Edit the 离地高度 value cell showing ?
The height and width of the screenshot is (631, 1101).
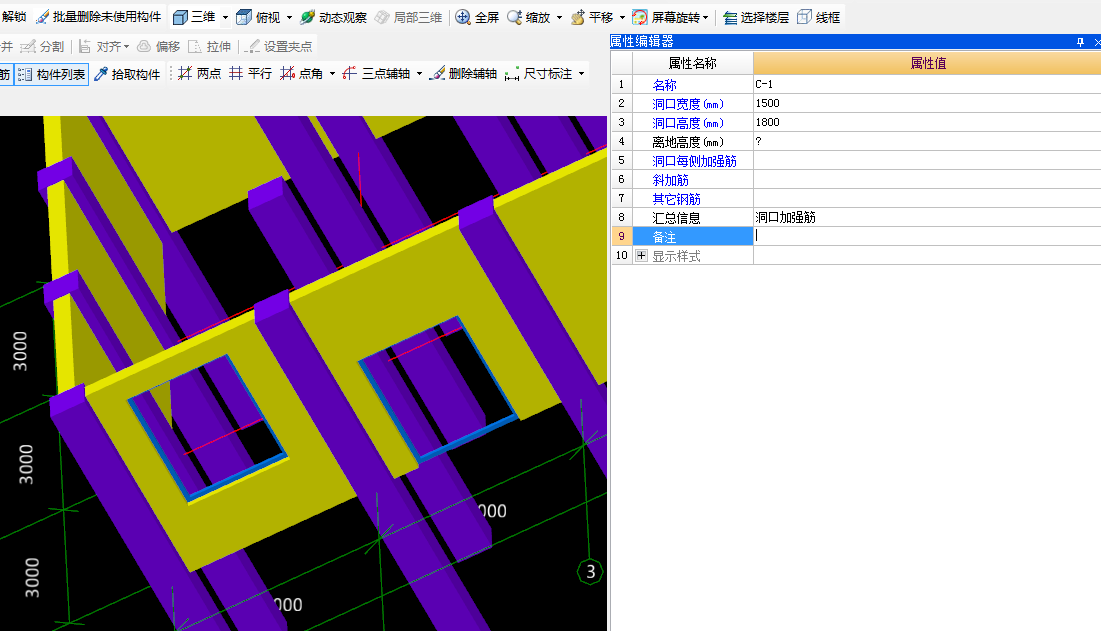tap(927, 141)
